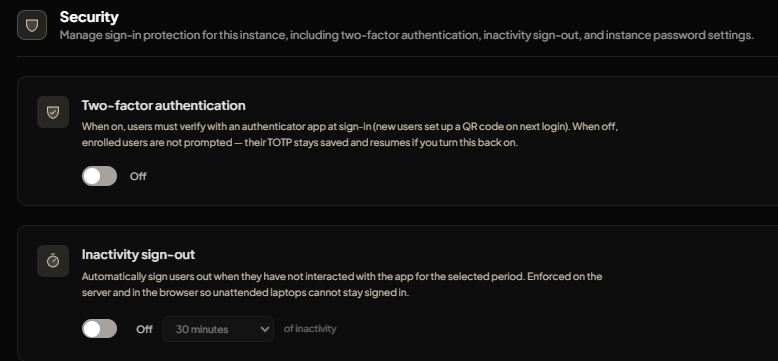This screenshot has height=361, width=778.
Task: Turn on the Inactivity sign-out switch
Action: (x=99, y=329)
